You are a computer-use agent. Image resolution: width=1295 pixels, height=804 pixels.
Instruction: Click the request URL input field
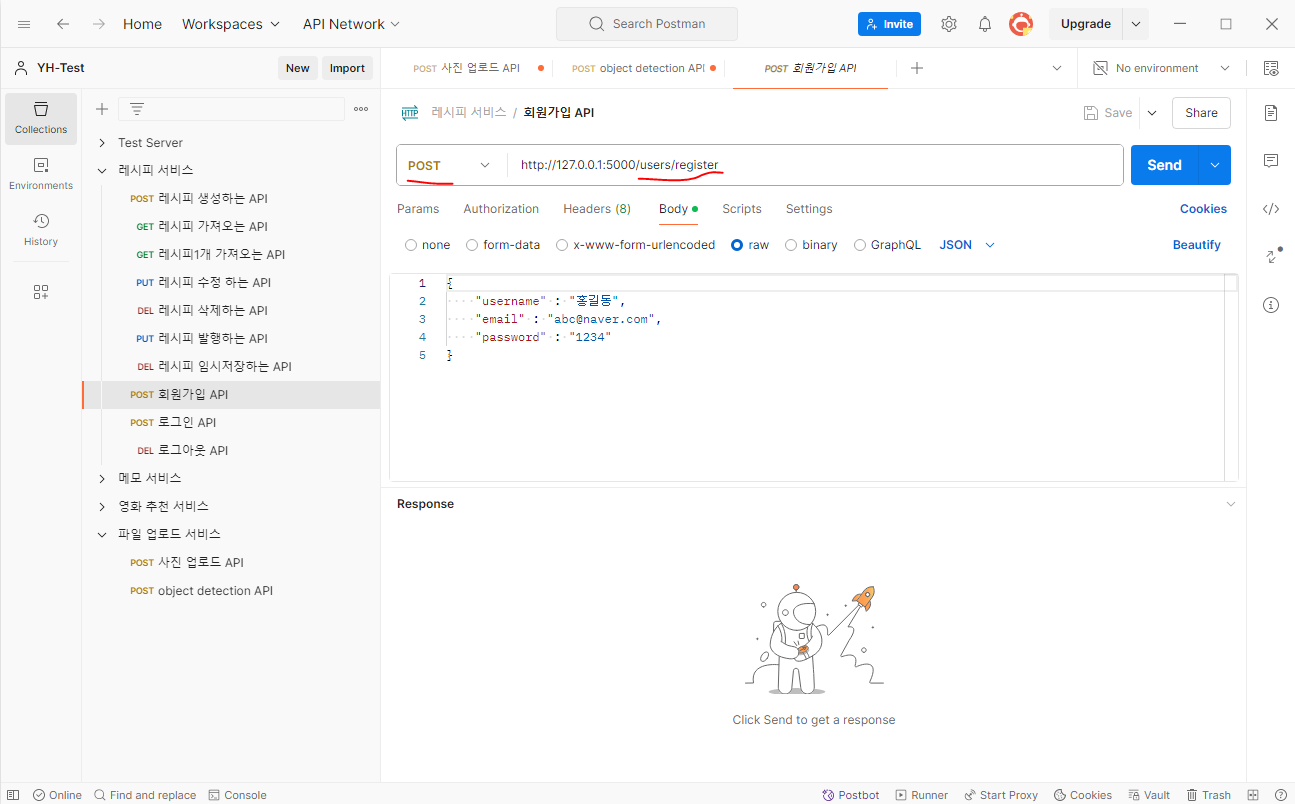tap(815, 165)
